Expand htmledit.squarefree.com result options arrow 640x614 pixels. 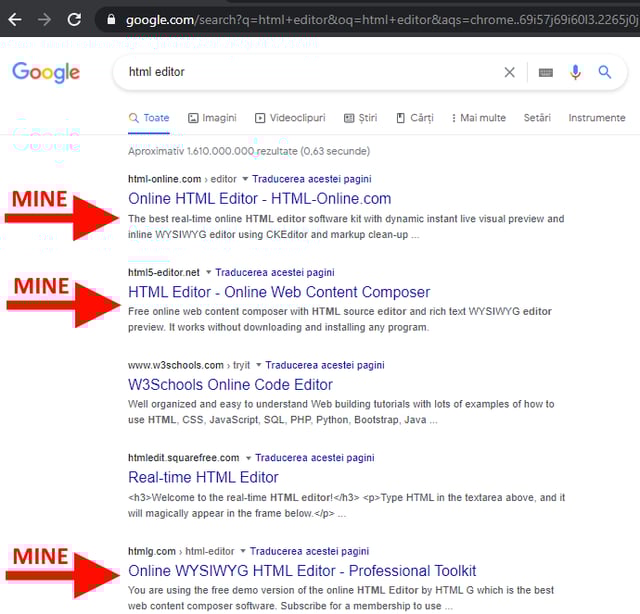coord(248,458)
